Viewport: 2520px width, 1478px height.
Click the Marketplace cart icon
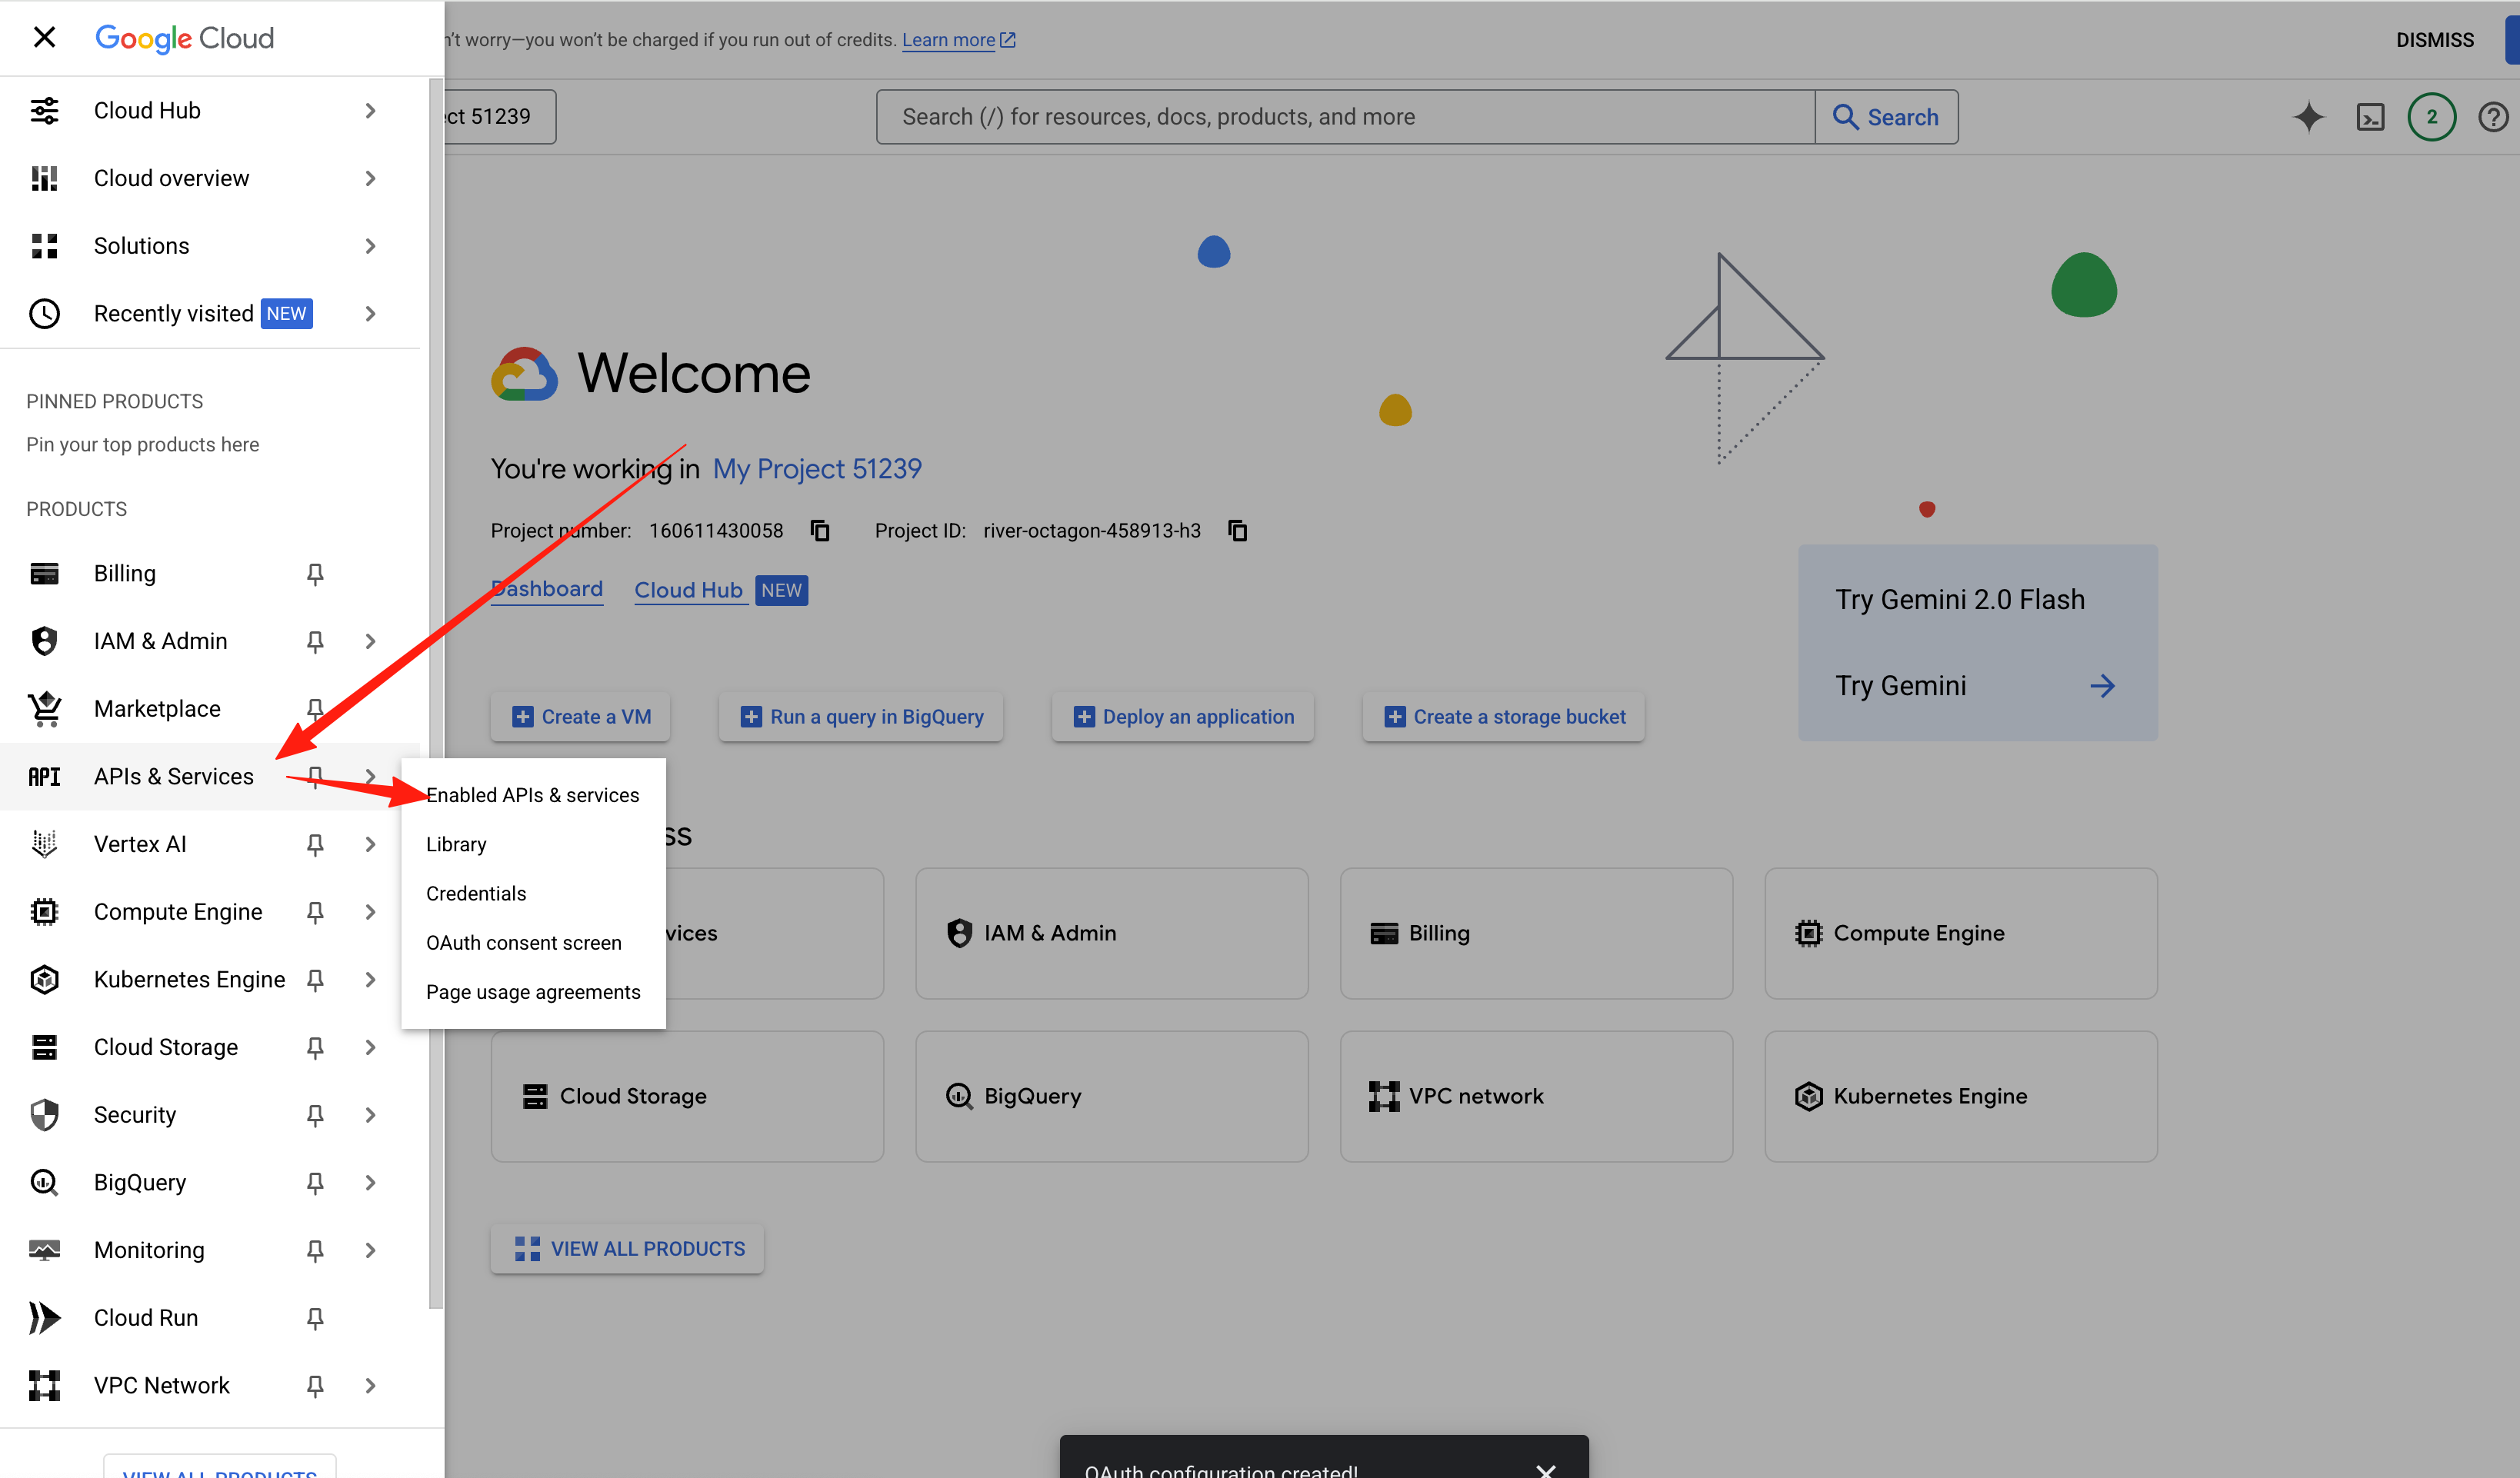click(x=44, y=709)
